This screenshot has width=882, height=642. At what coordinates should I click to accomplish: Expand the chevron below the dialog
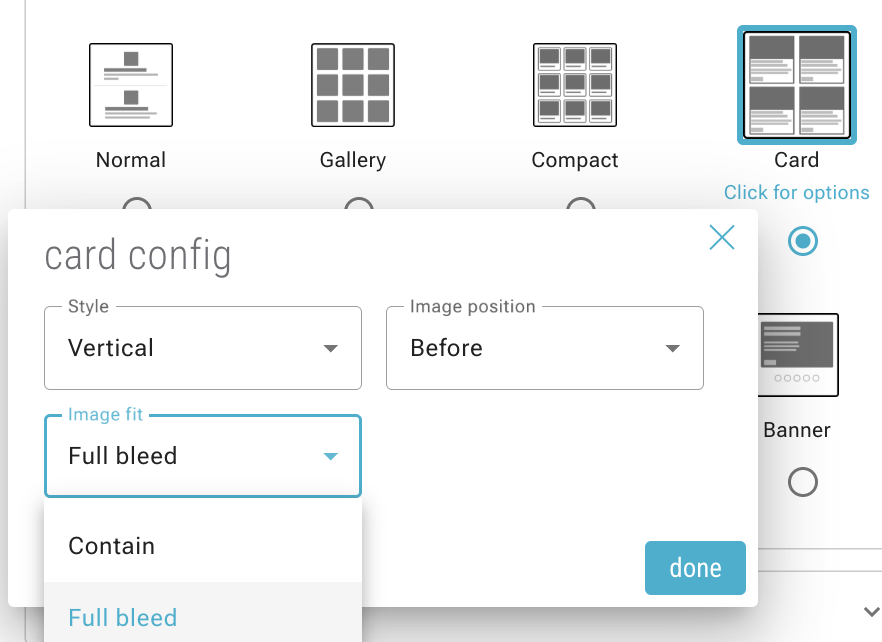(868, 610)
